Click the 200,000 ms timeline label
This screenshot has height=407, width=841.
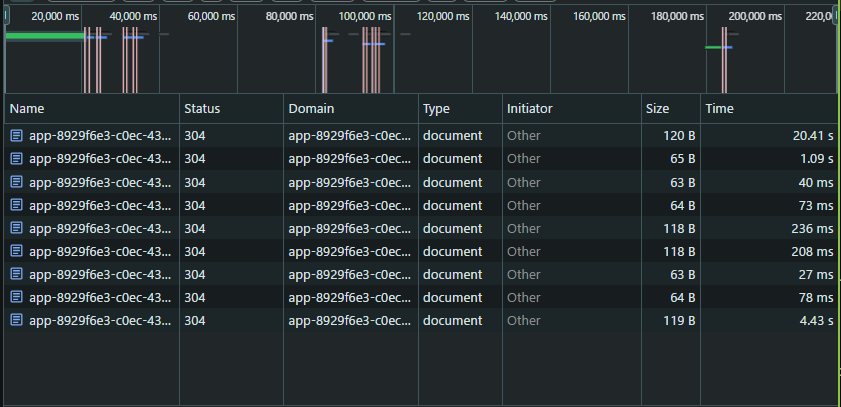pyautogui.click(x=755, y=17)
